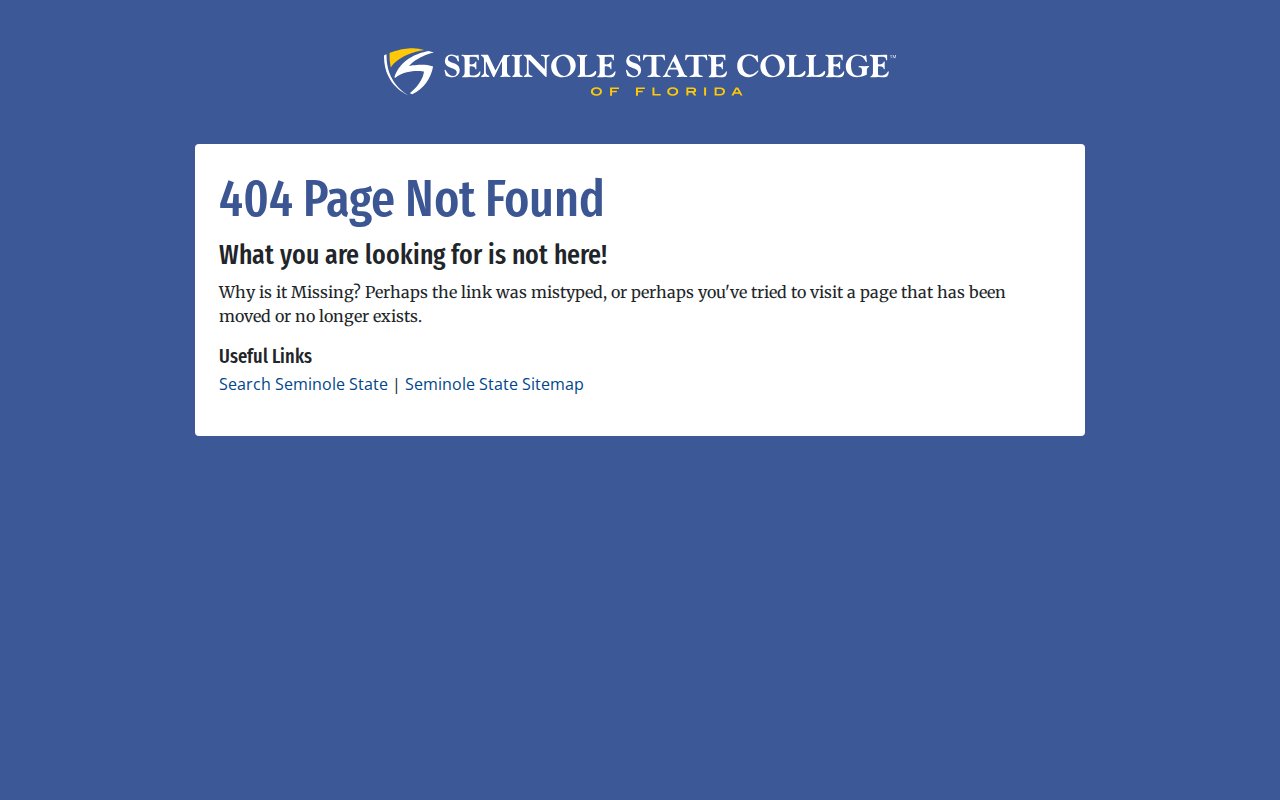Click the word COLLEGE in the logo

click(x=812, y=66)
